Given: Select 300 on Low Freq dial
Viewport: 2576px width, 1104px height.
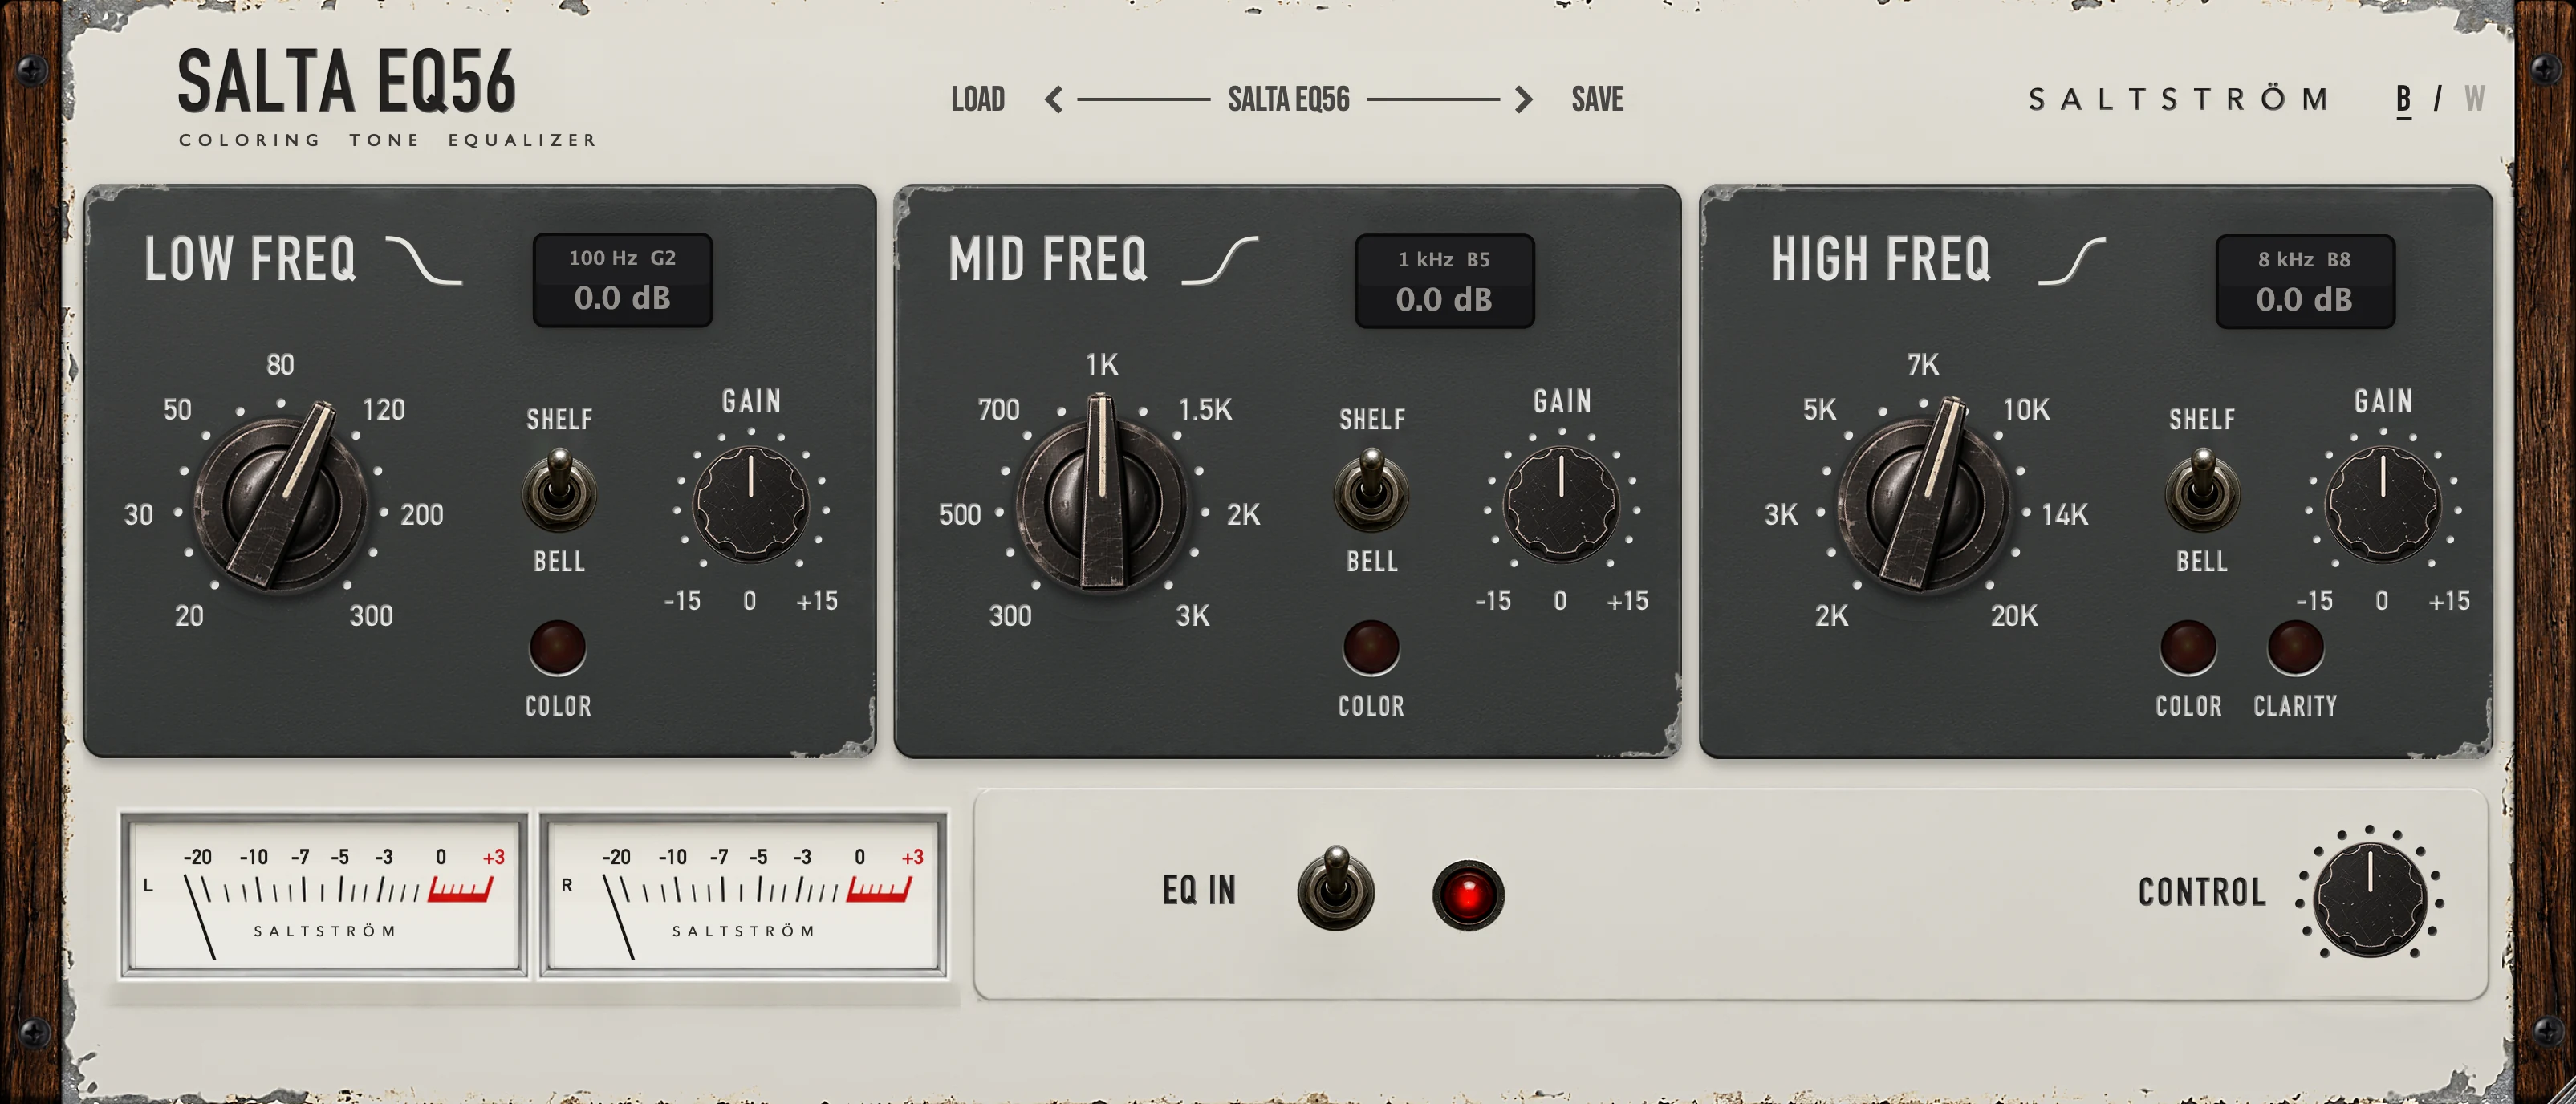Looking at the screenshot, I should point(371,616).
